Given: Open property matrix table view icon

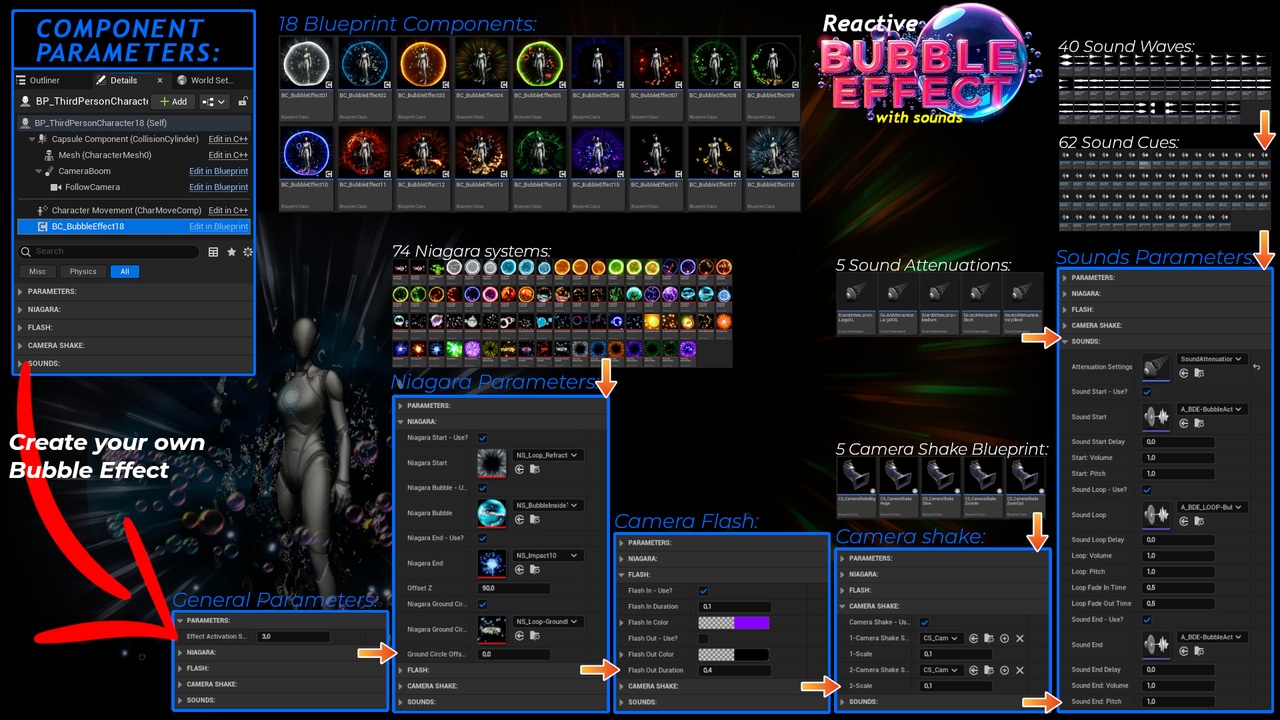Looking at the screenshot, I should click(x=213, y=252).
